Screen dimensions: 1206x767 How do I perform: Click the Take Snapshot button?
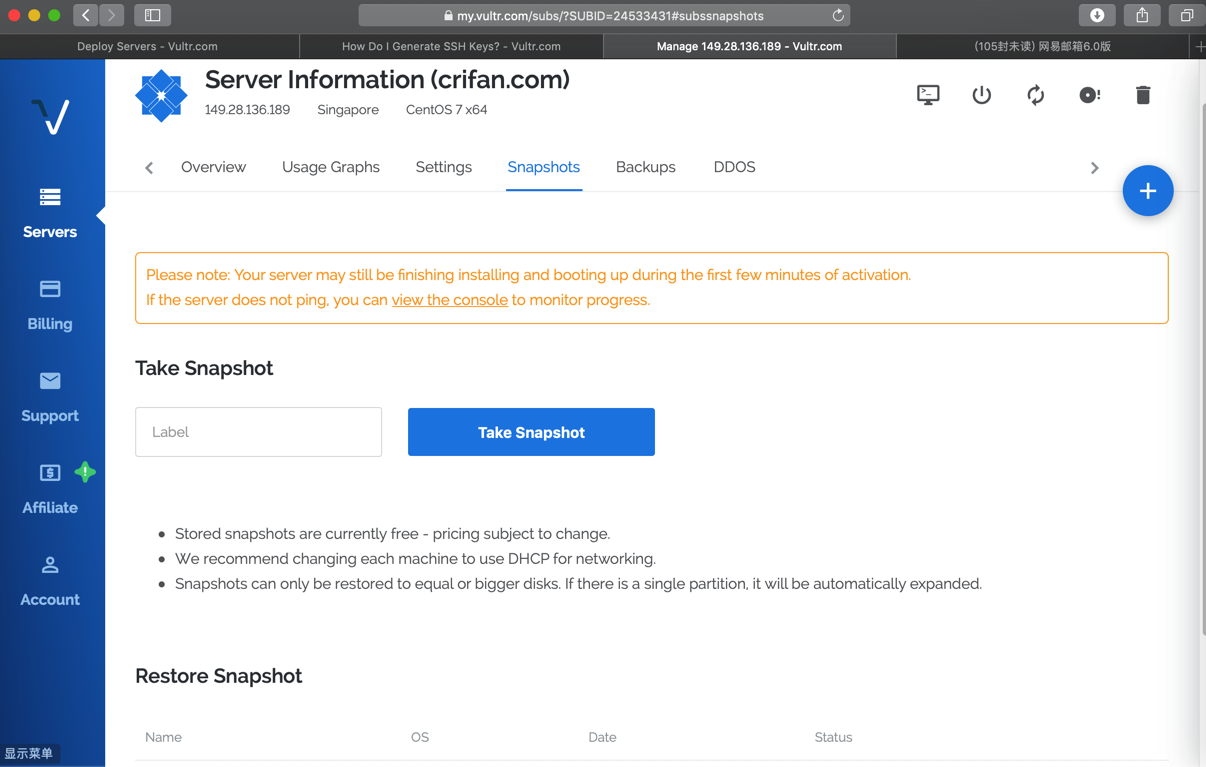click(x=531, y=432)
